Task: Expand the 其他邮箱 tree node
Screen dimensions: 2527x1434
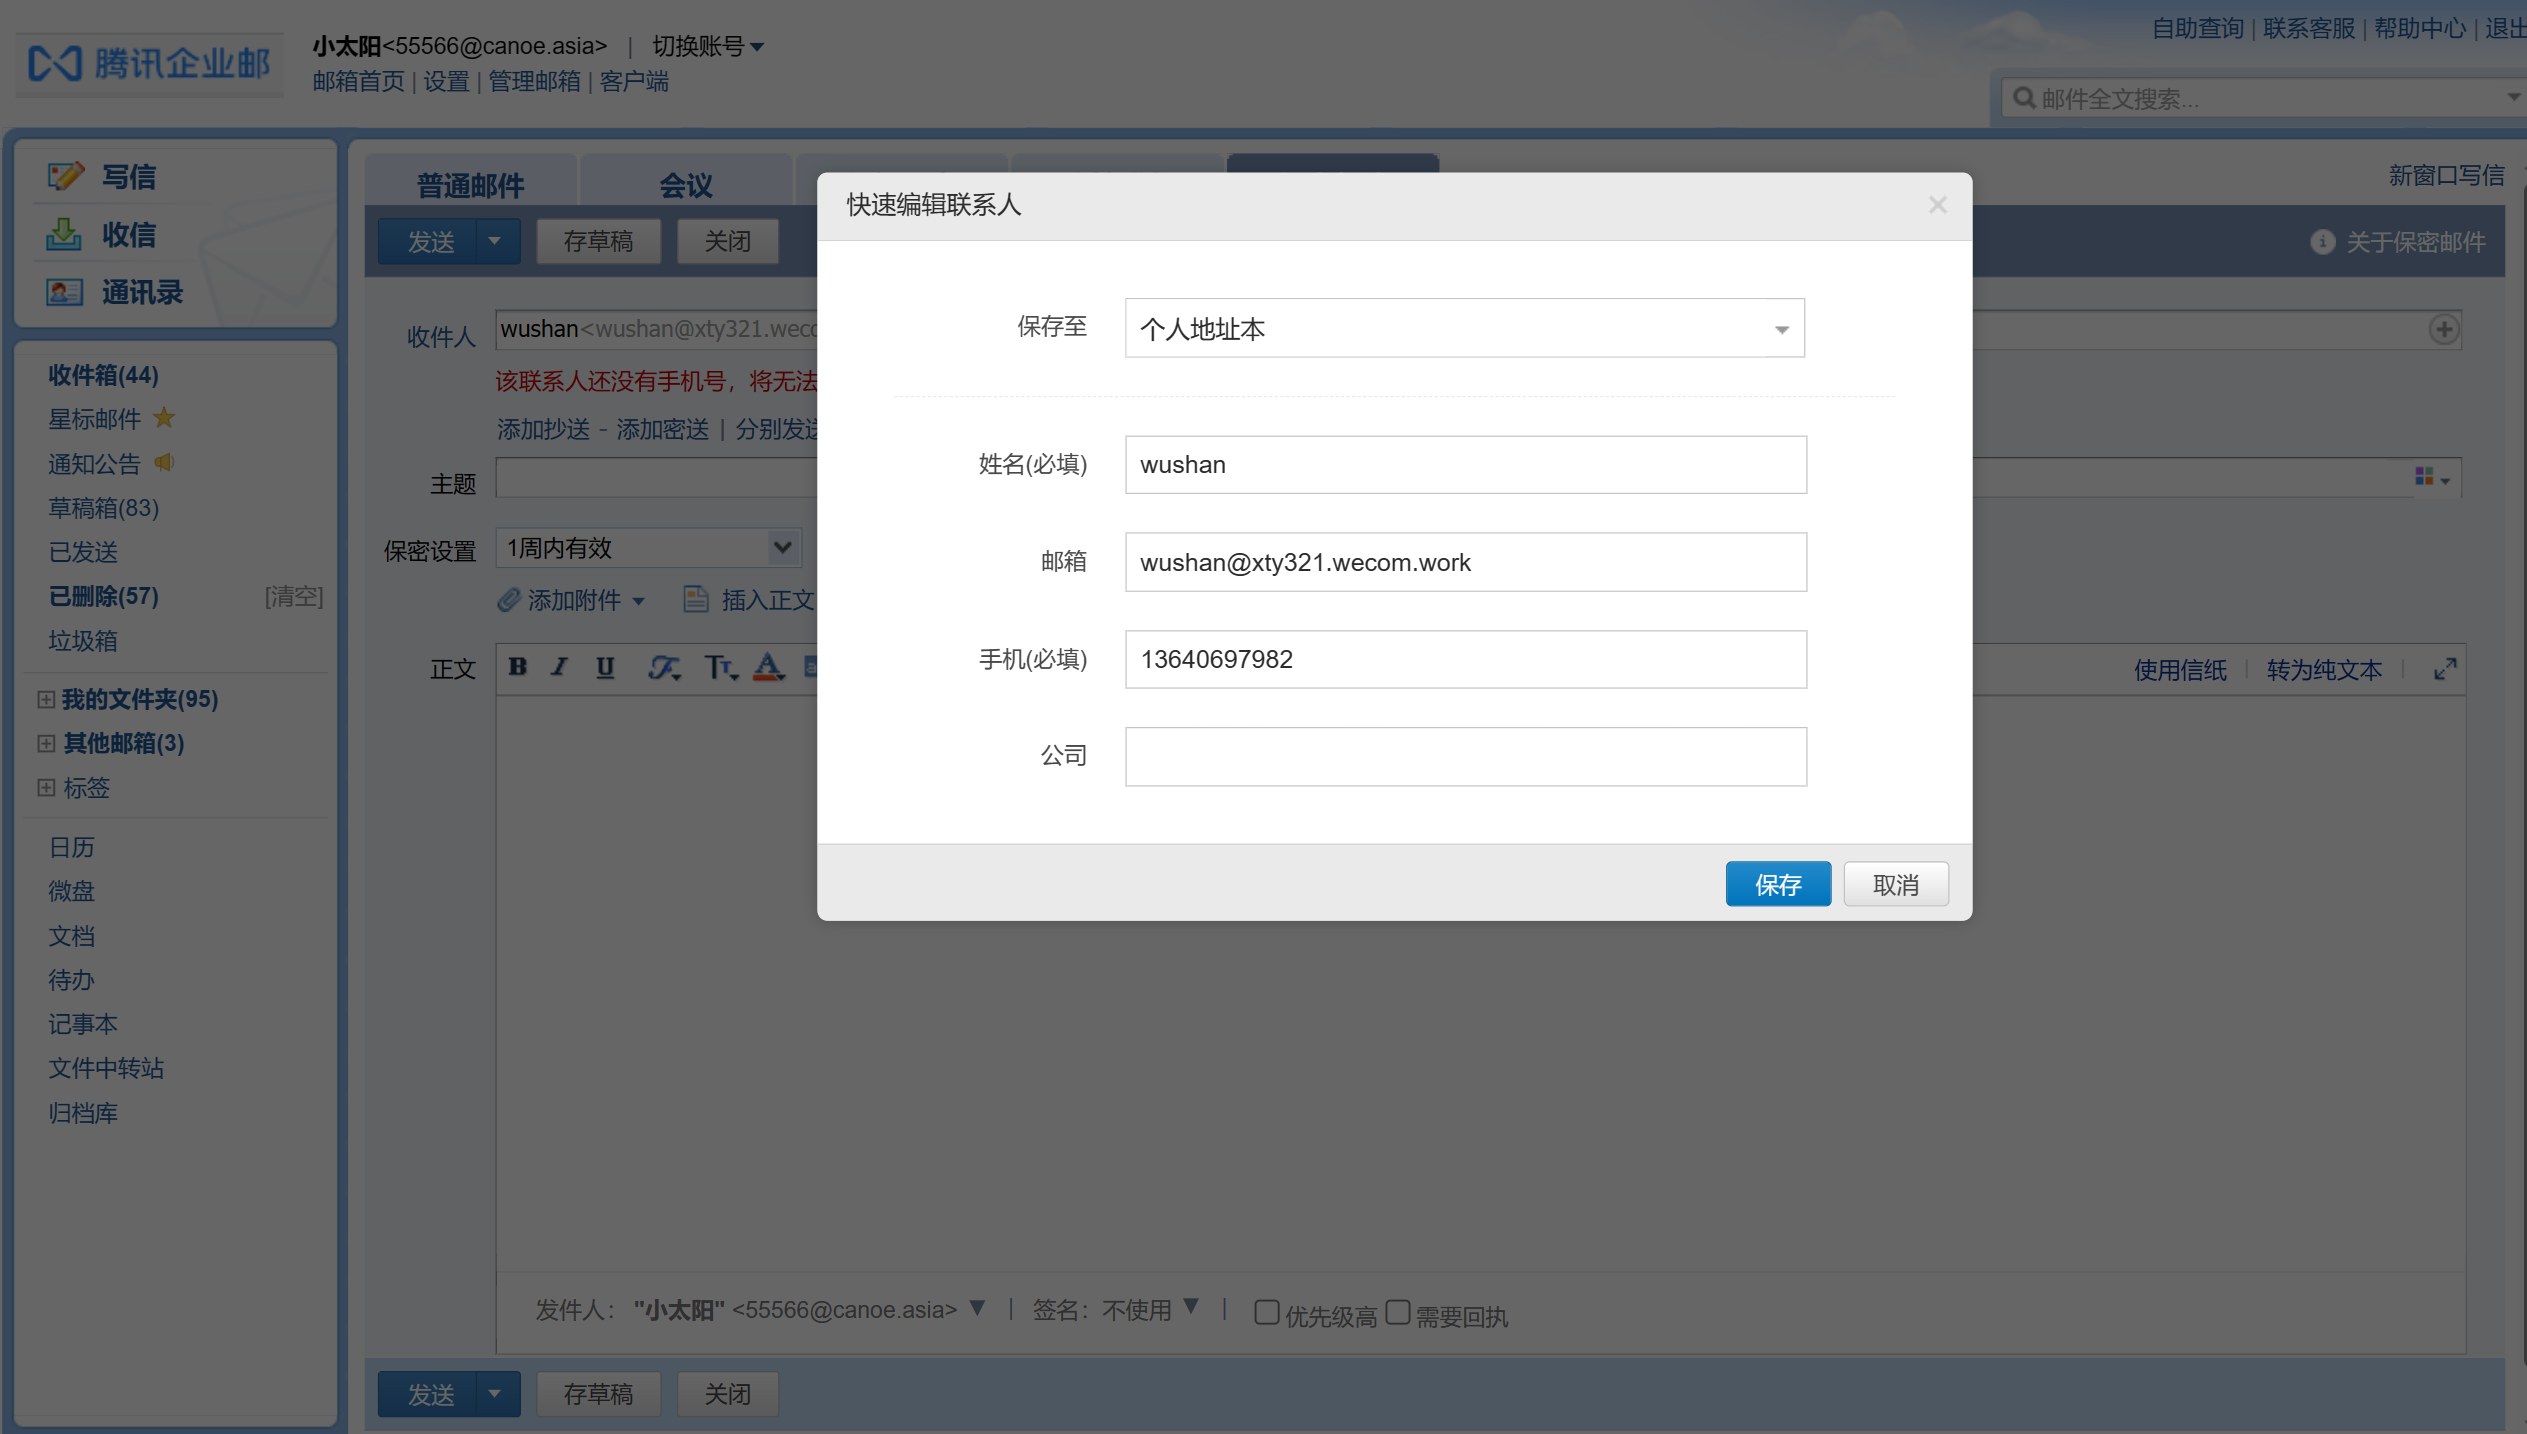Action: (46, 743)
